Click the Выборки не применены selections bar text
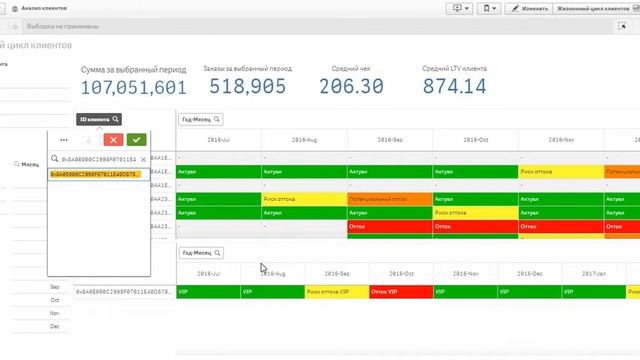The image size is (640, 360). pyautogui.click(x=63, y=27)
